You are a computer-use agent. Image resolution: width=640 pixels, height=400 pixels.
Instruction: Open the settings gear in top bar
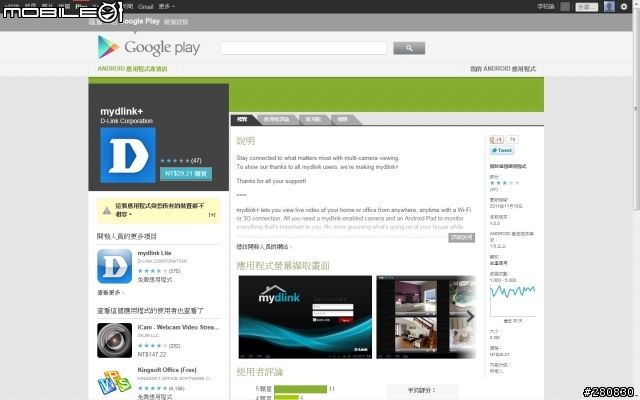[624, 6]
